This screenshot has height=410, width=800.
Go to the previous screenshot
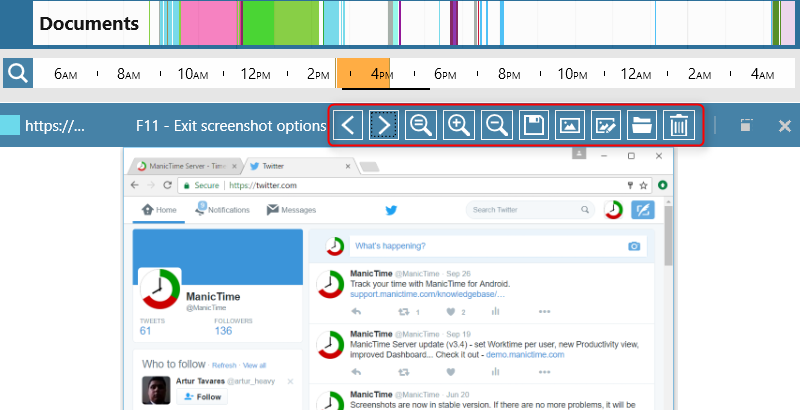[x=347, y=125]
